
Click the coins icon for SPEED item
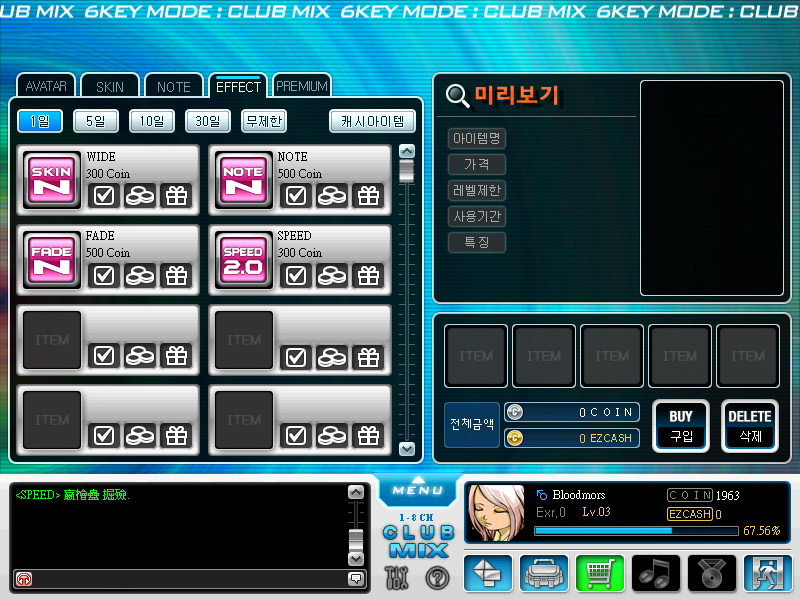point(332,275)
